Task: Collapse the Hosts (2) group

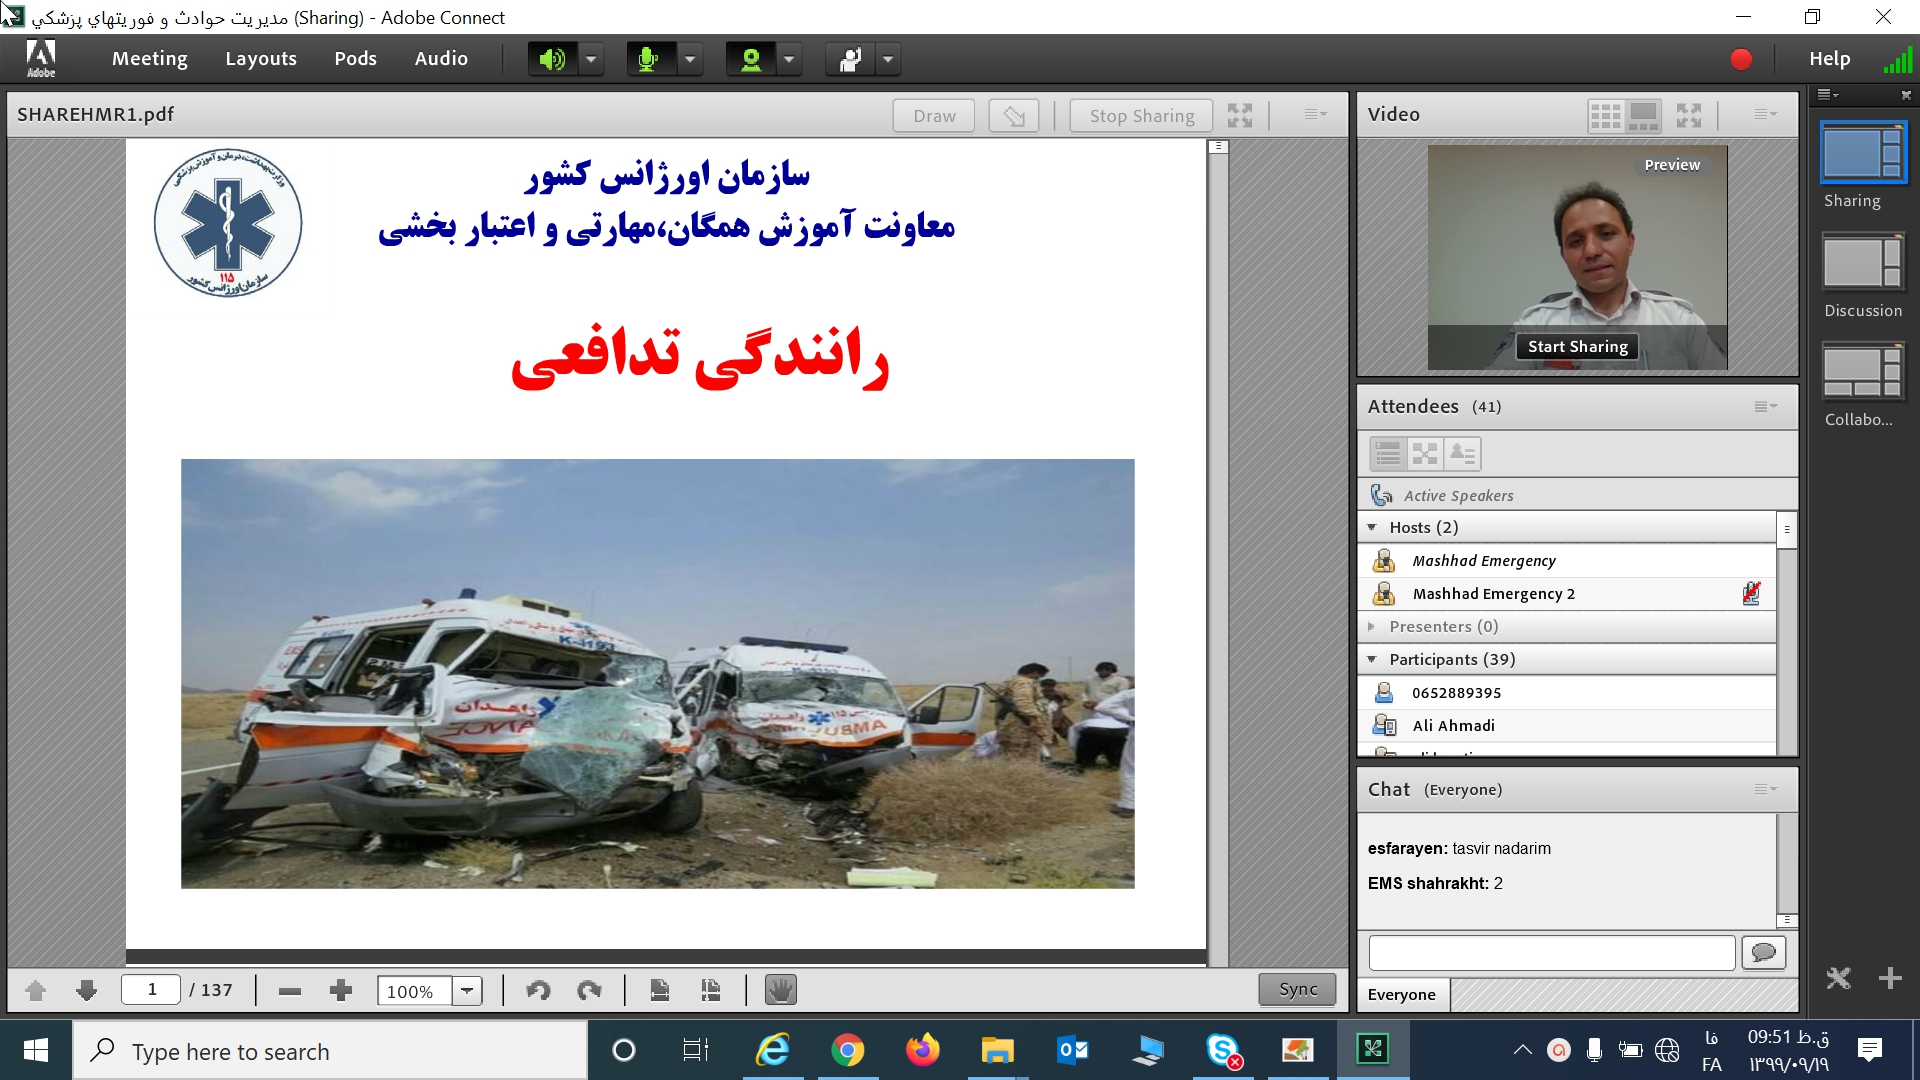Action: pyautogui.click(x=1372, y=527)
